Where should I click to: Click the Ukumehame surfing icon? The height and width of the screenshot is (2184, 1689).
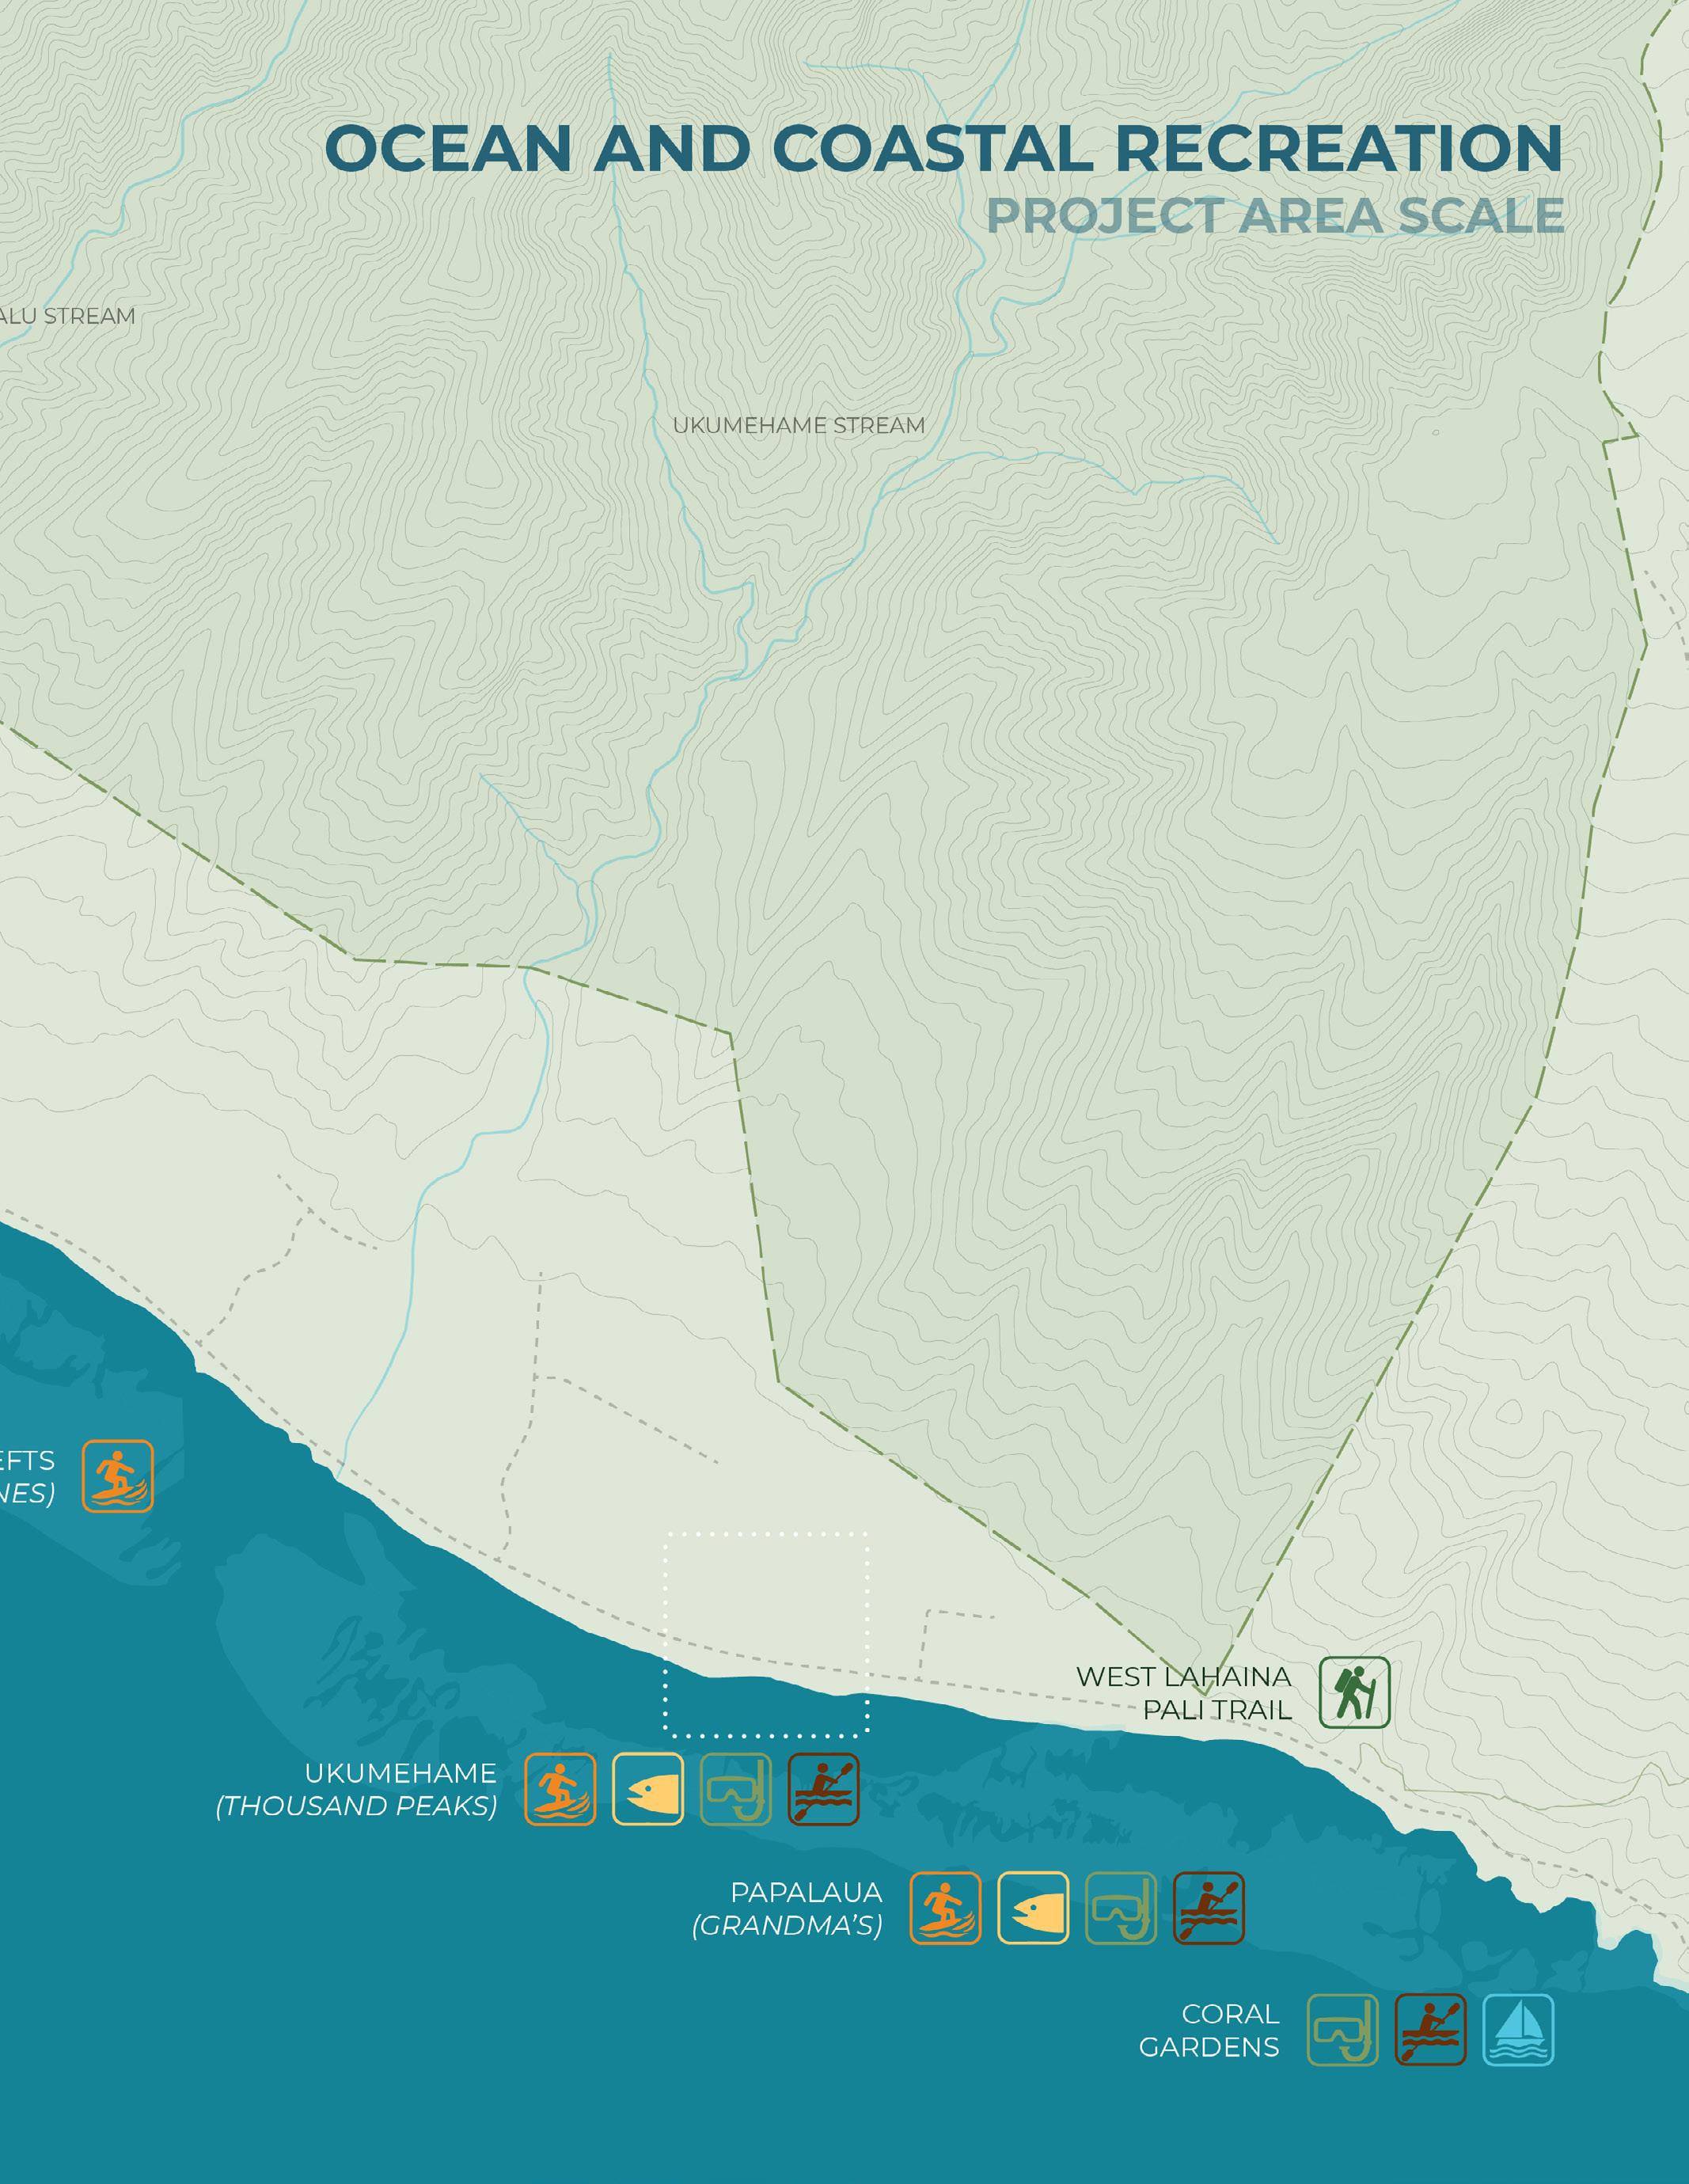pos(560,1789)
